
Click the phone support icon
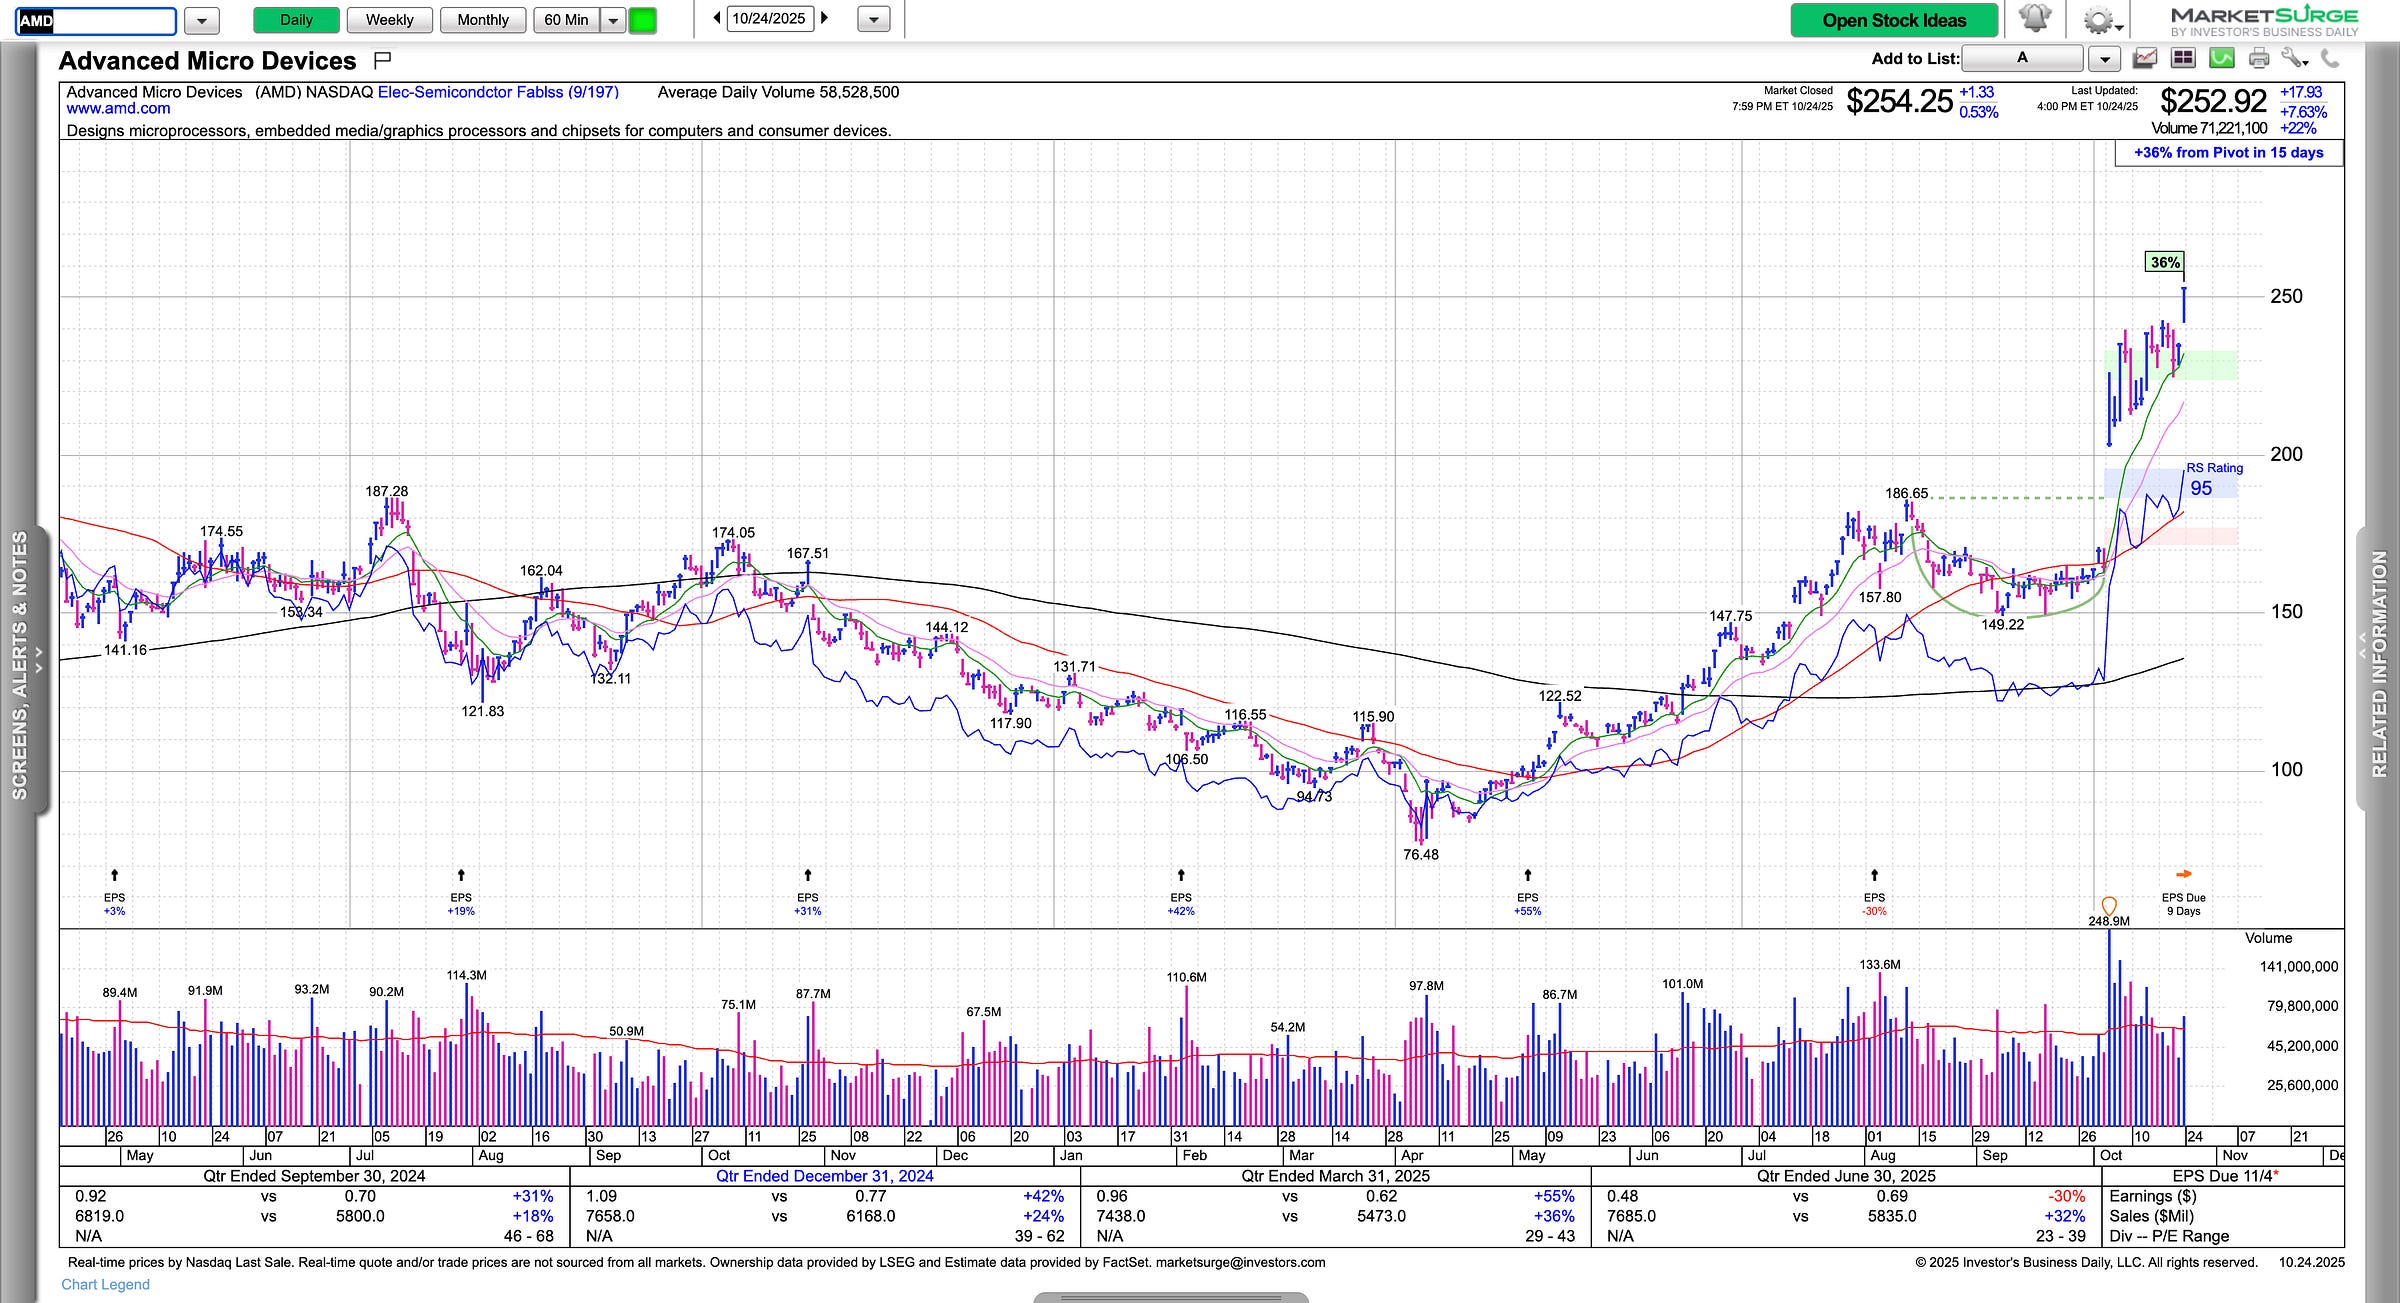coord(2330,59)
